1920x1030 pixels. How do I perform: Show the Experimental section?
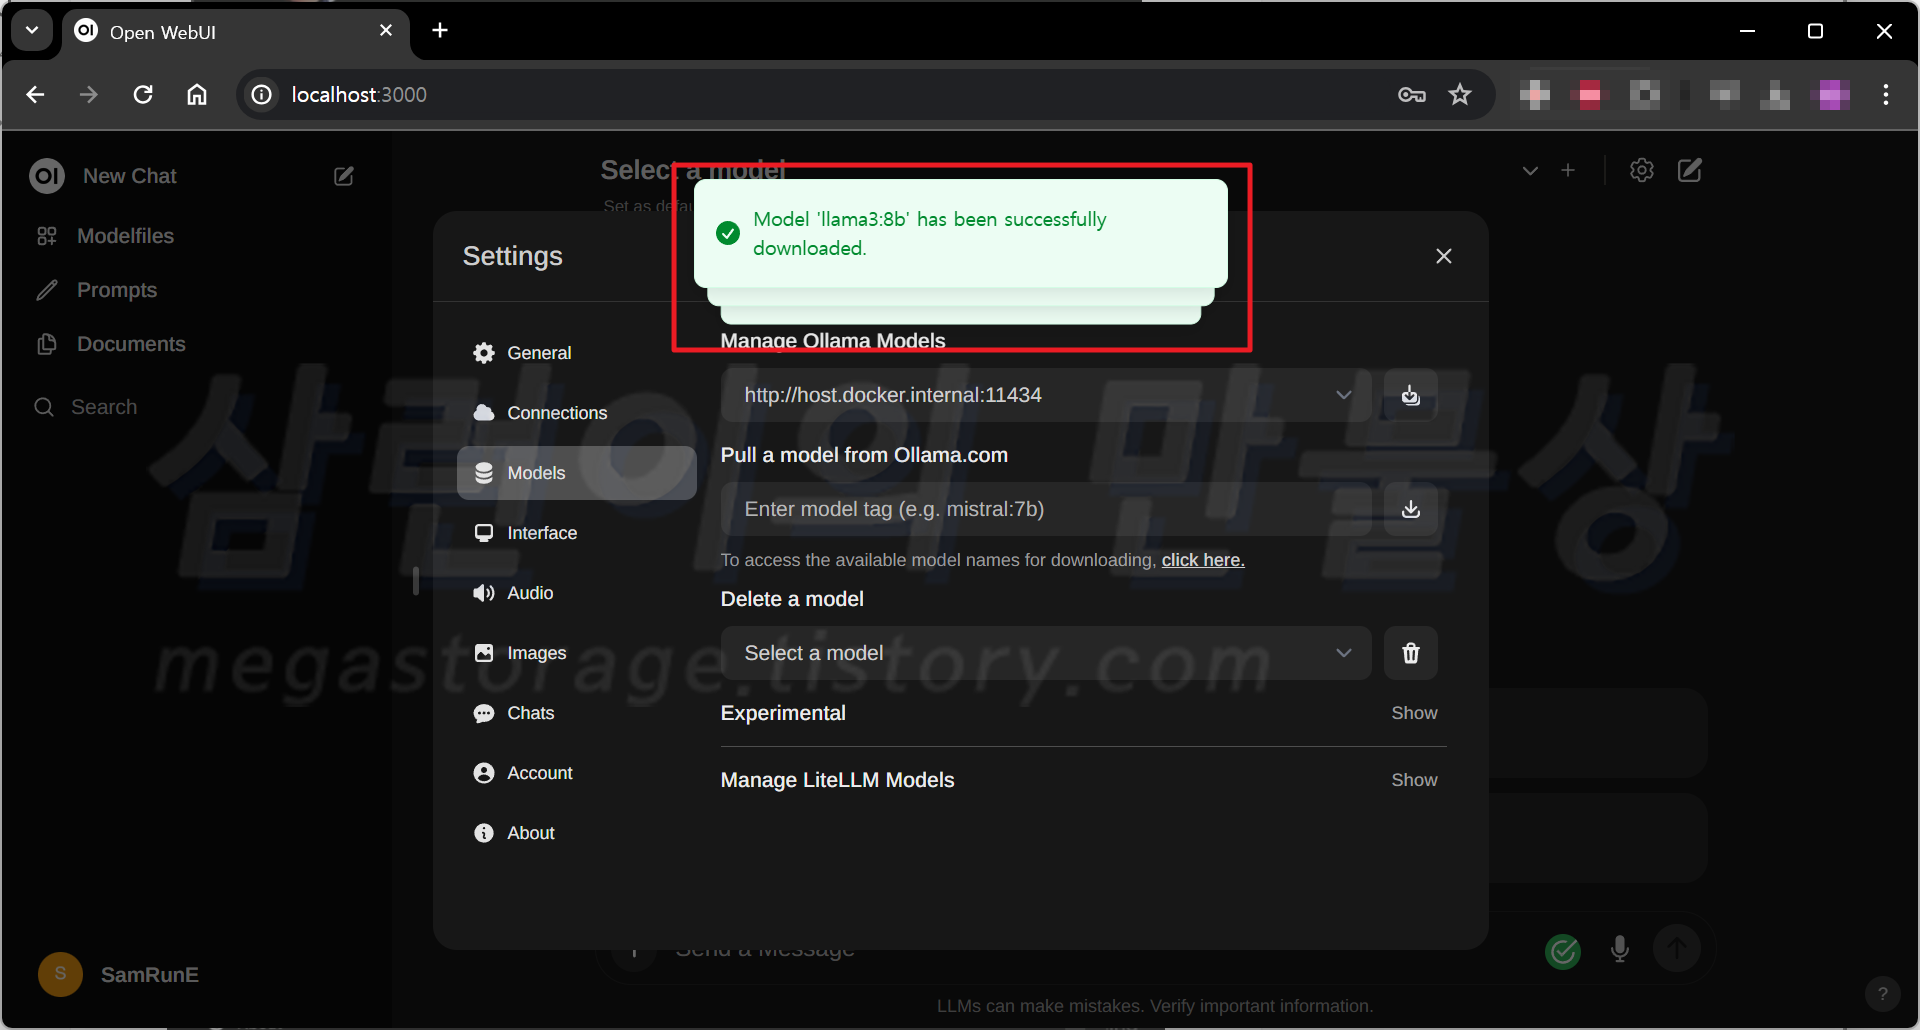(1414, 713)
